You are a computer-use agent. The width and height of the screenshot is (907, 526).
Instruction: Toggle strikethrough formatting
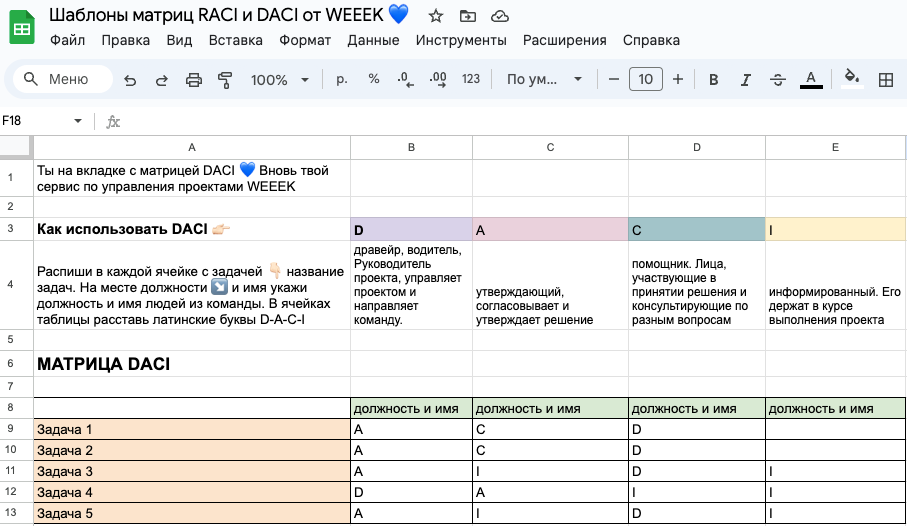tap(778, 80)
